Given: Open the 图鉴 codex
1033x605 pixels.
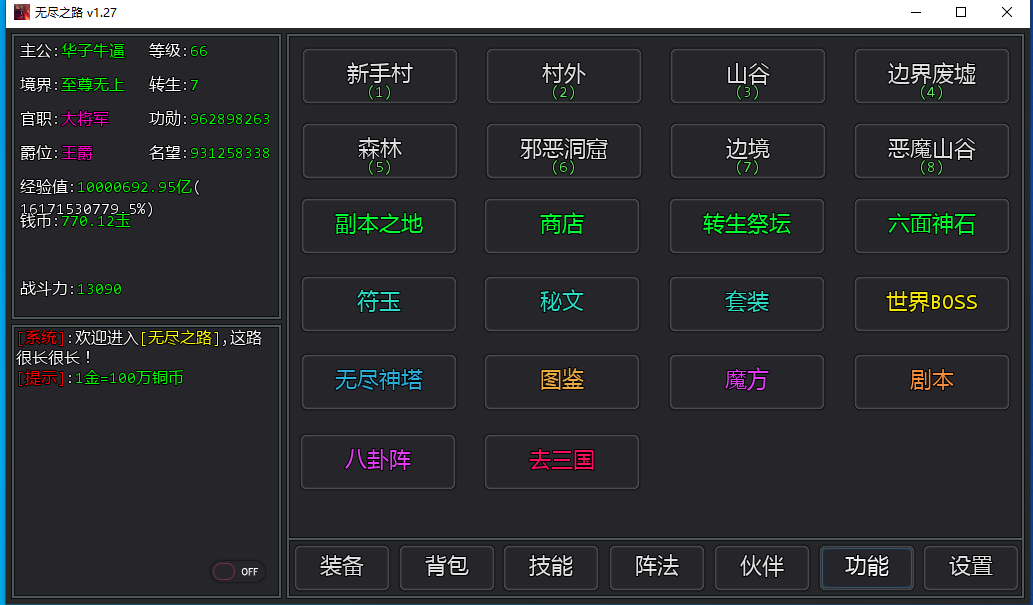Looking at the screenshot, I should click(562, 381).
